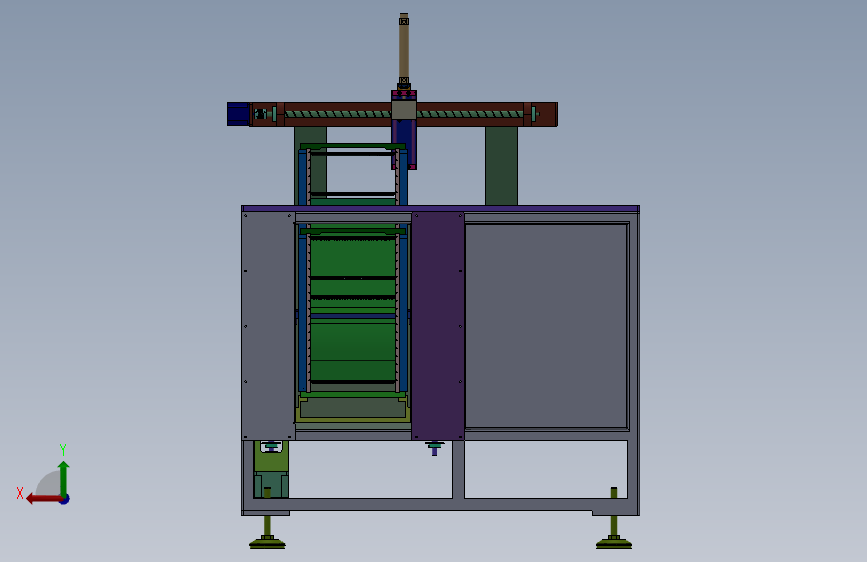Select the center post of lower frame
This screenshot has height=562, width=867.
[458, 469]
